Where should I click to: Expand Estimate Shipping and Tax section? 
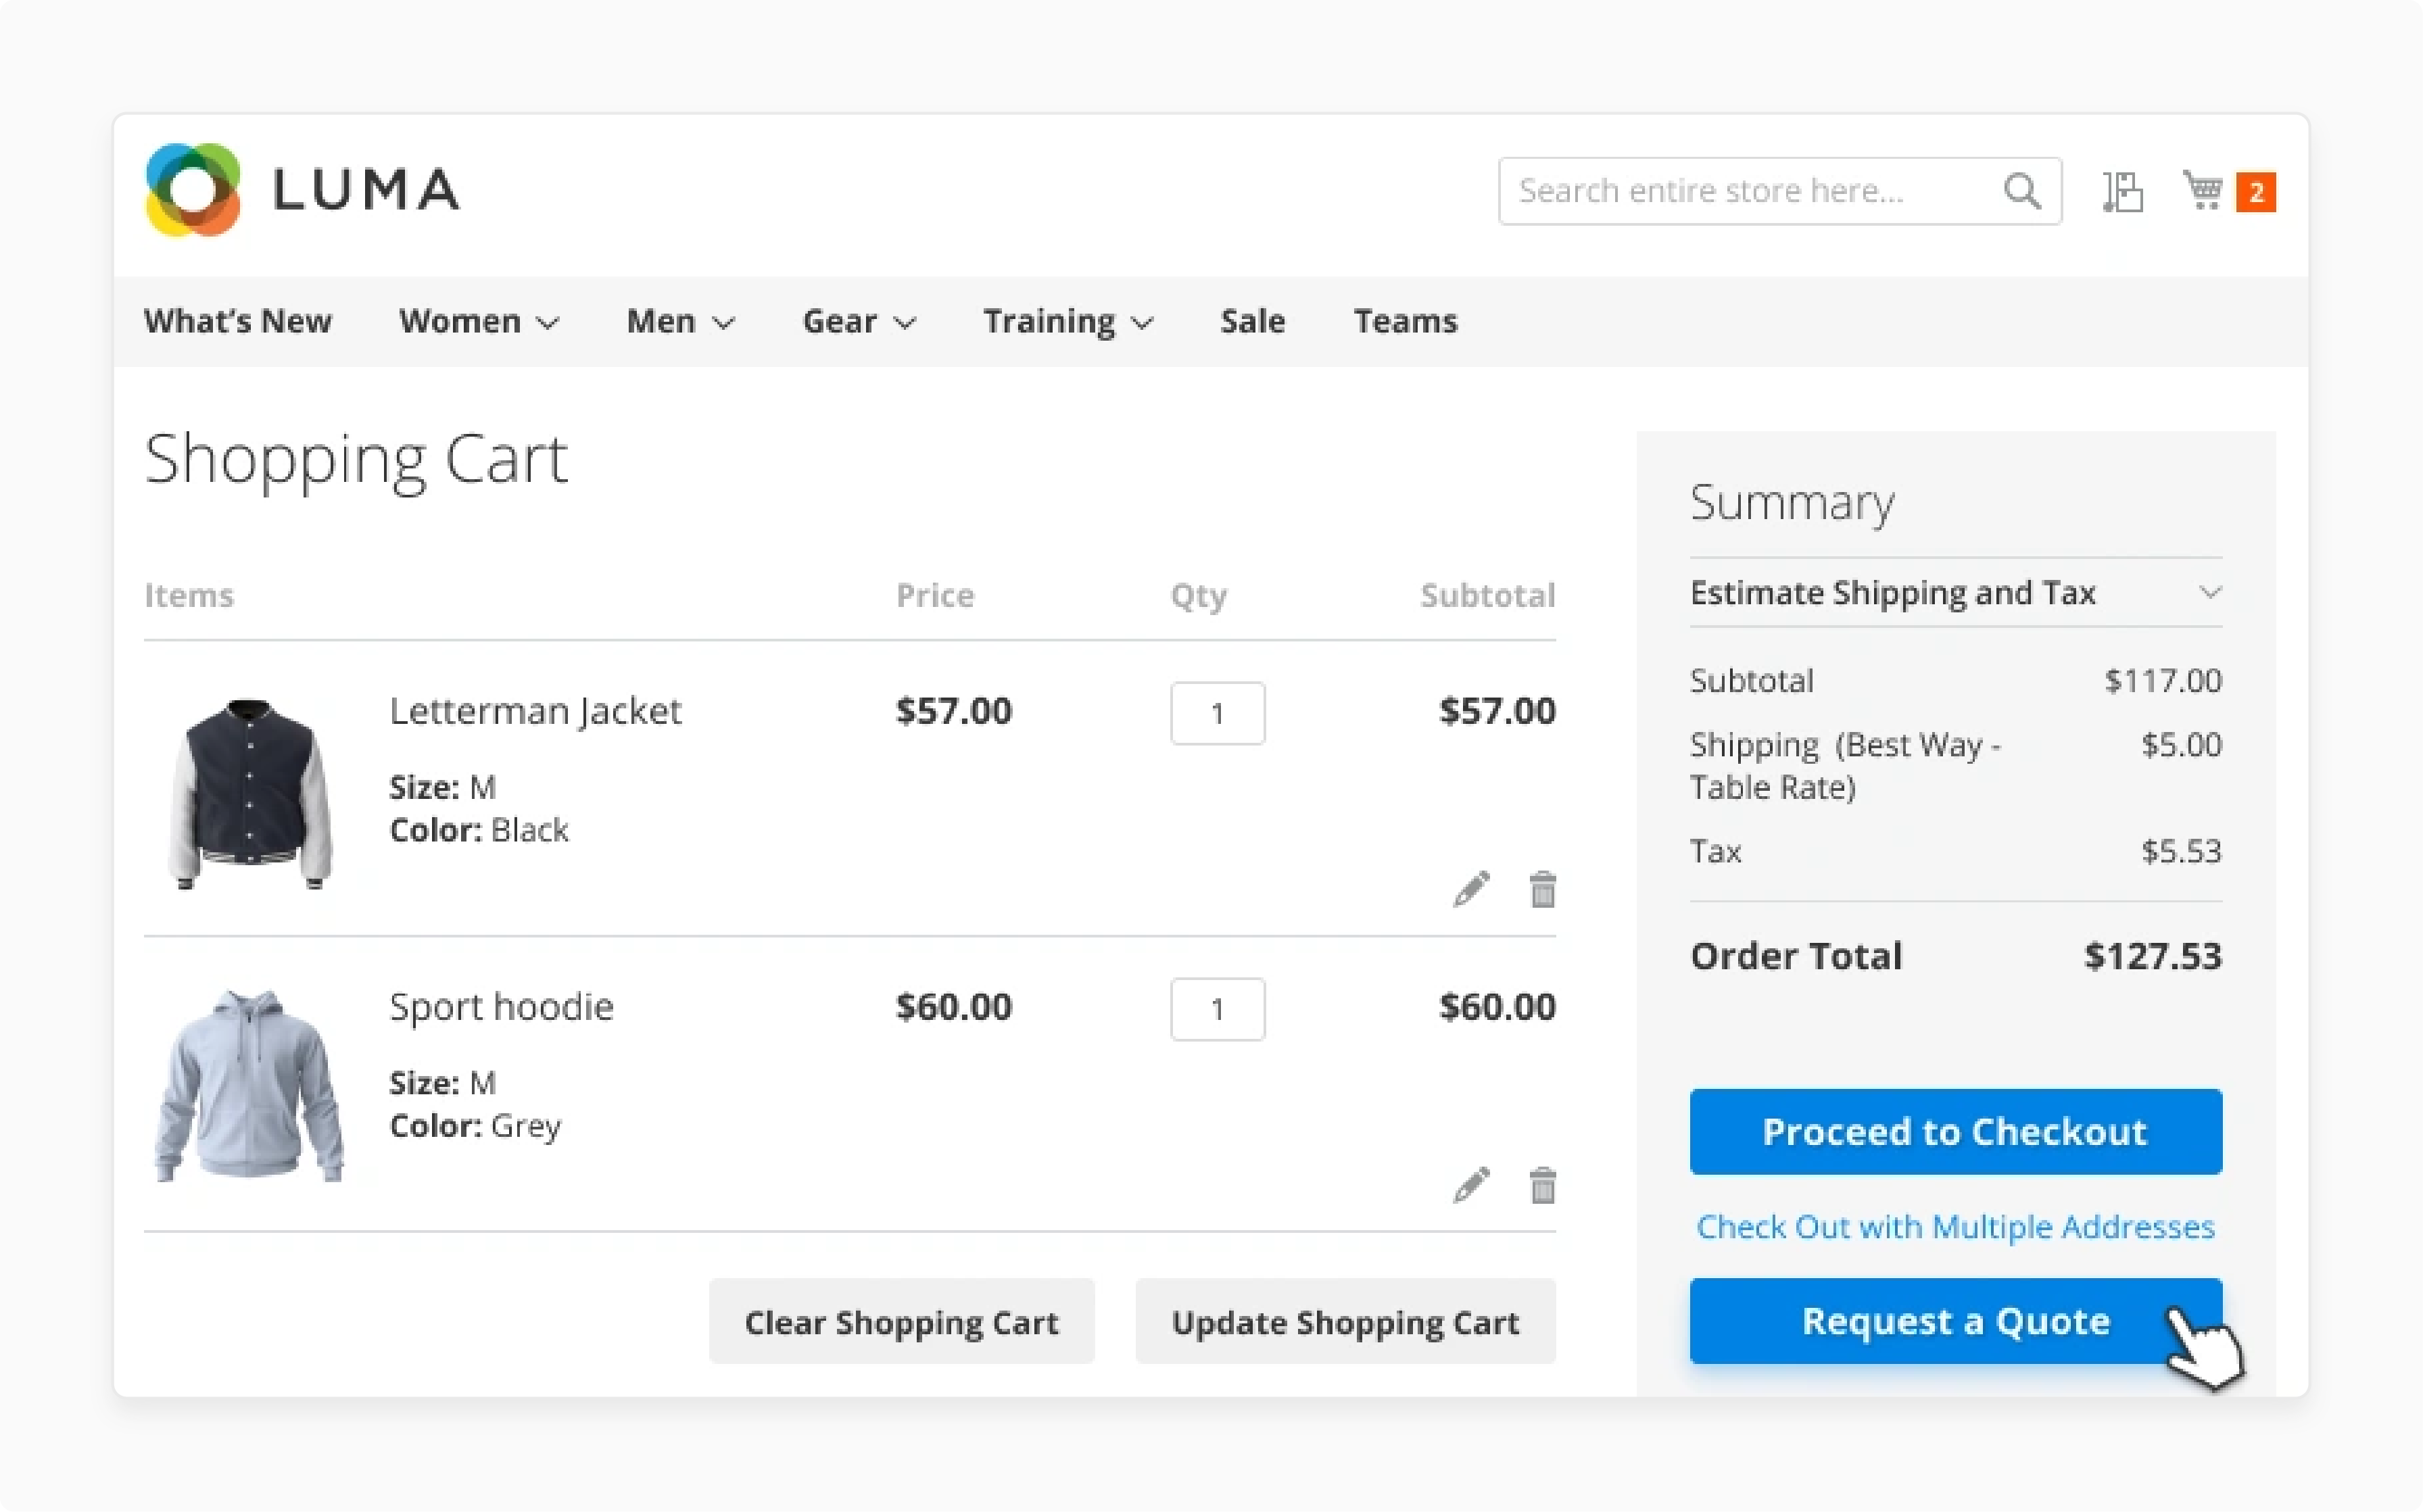1955,593
